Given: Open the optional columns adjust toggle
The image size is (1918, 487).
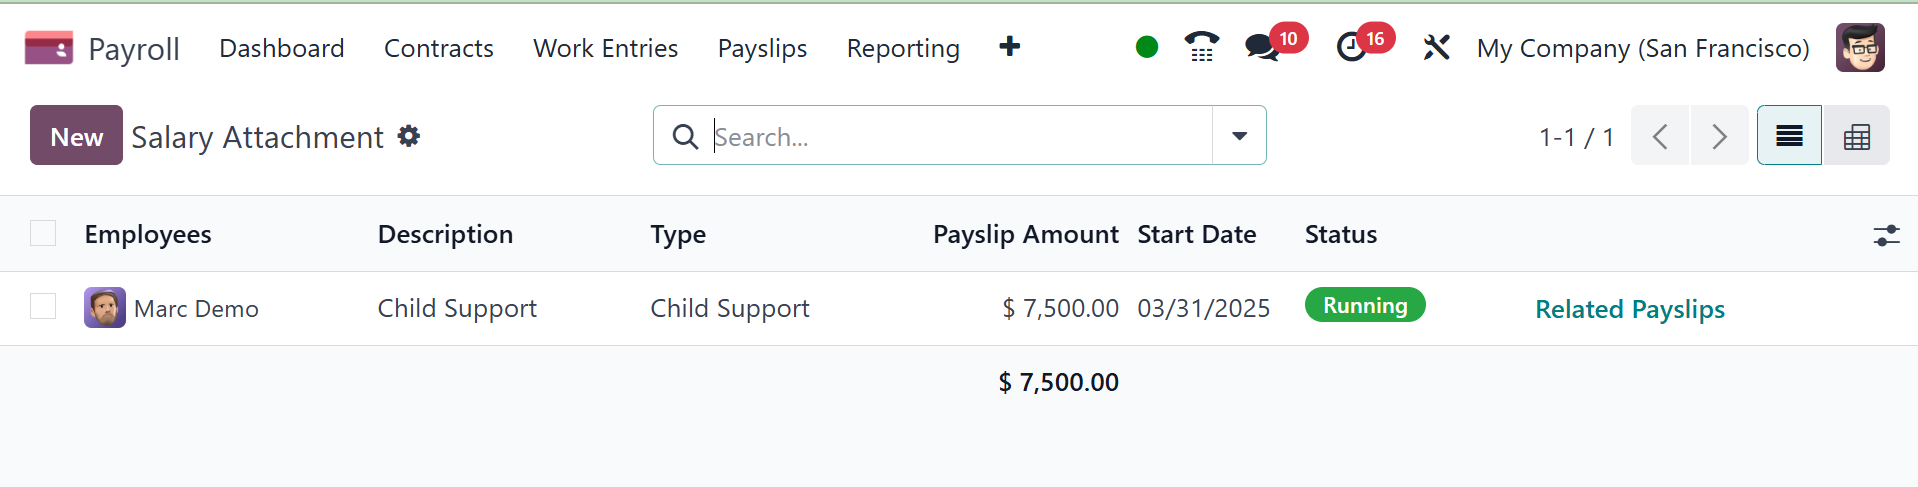Looking at the screenshot, I should pos(1886,235).
